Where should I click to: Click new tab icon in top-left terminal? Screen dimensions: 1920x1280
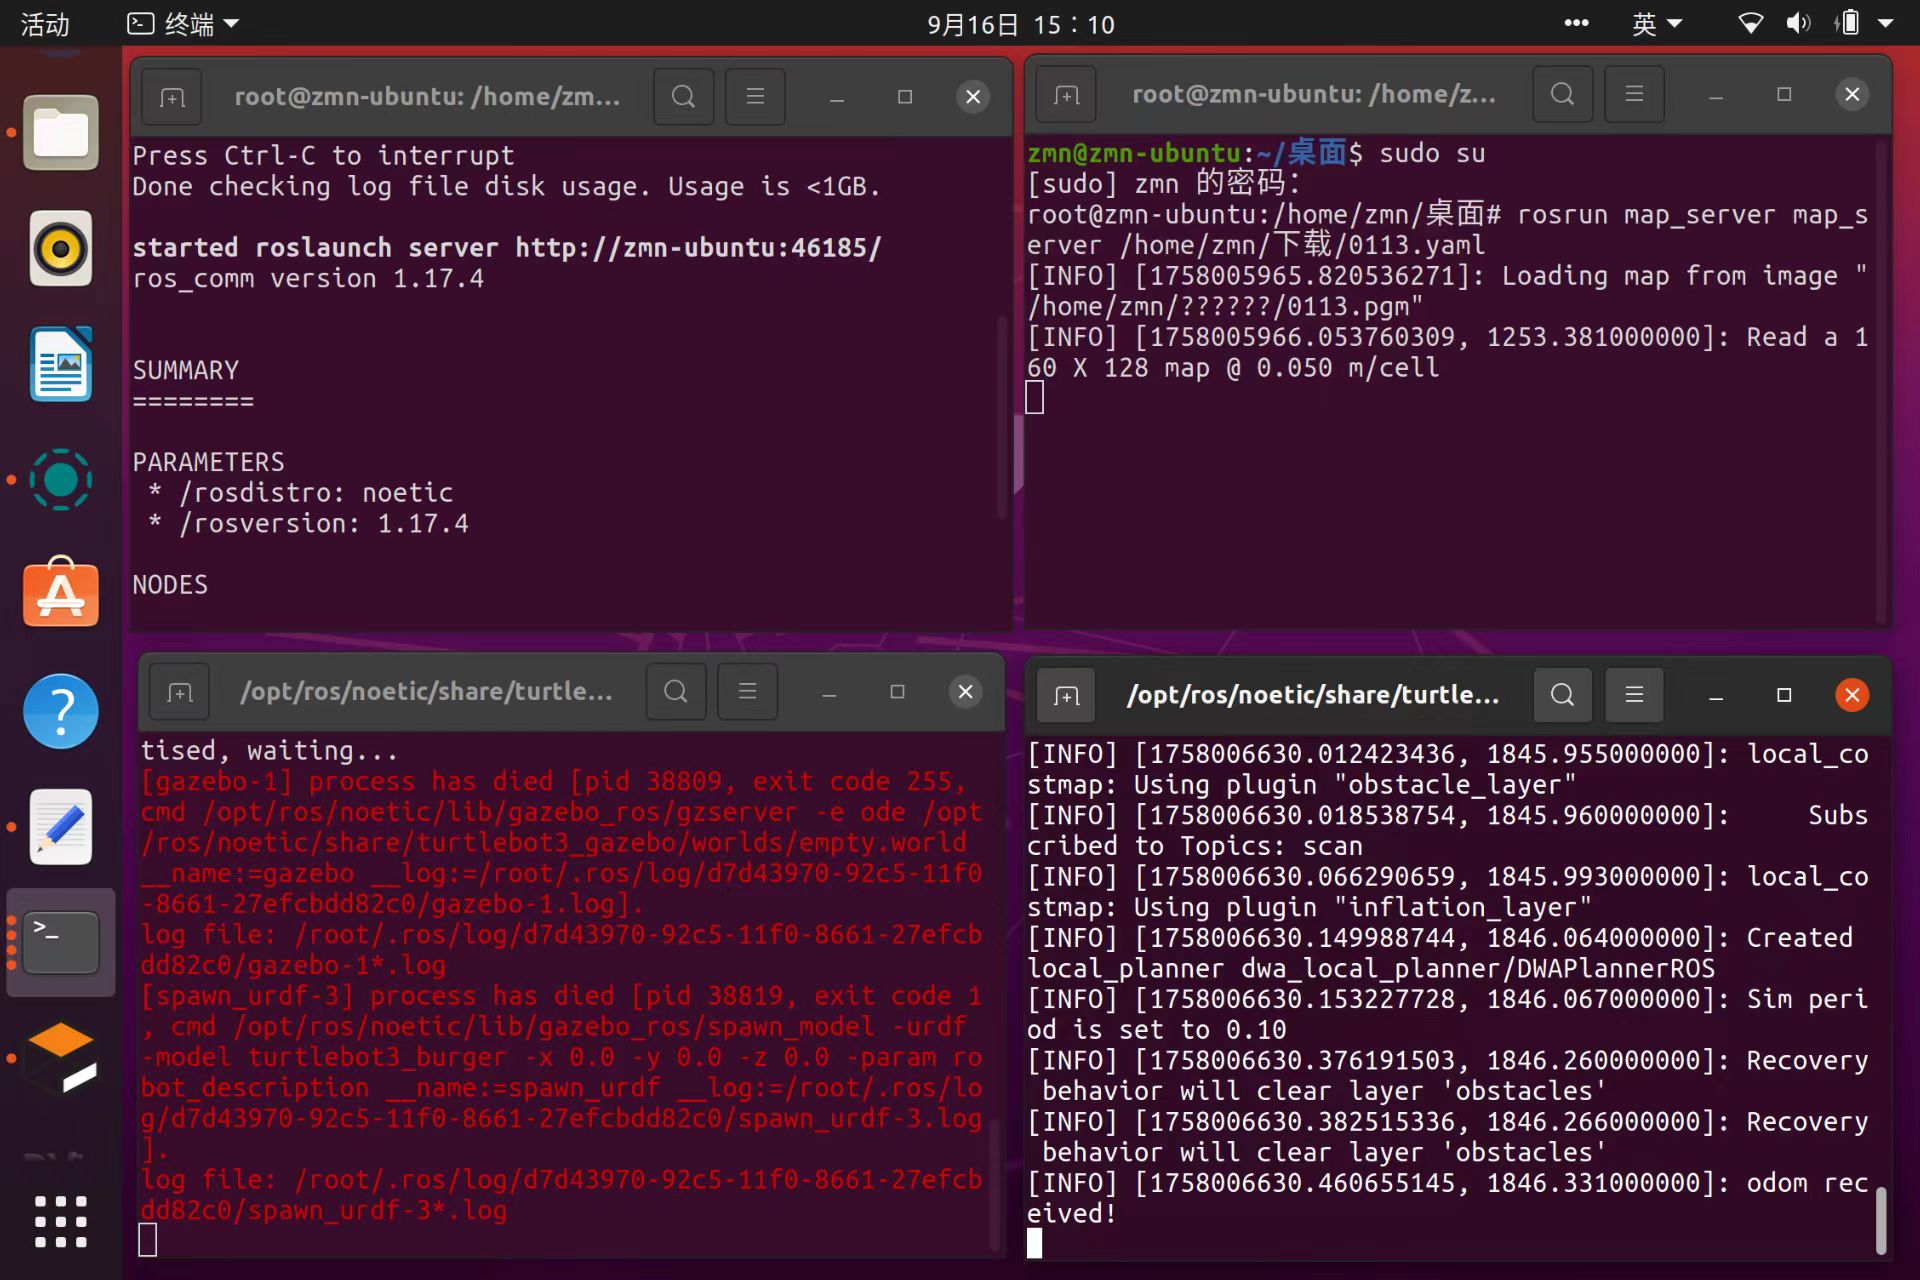[x=172, y=97]
